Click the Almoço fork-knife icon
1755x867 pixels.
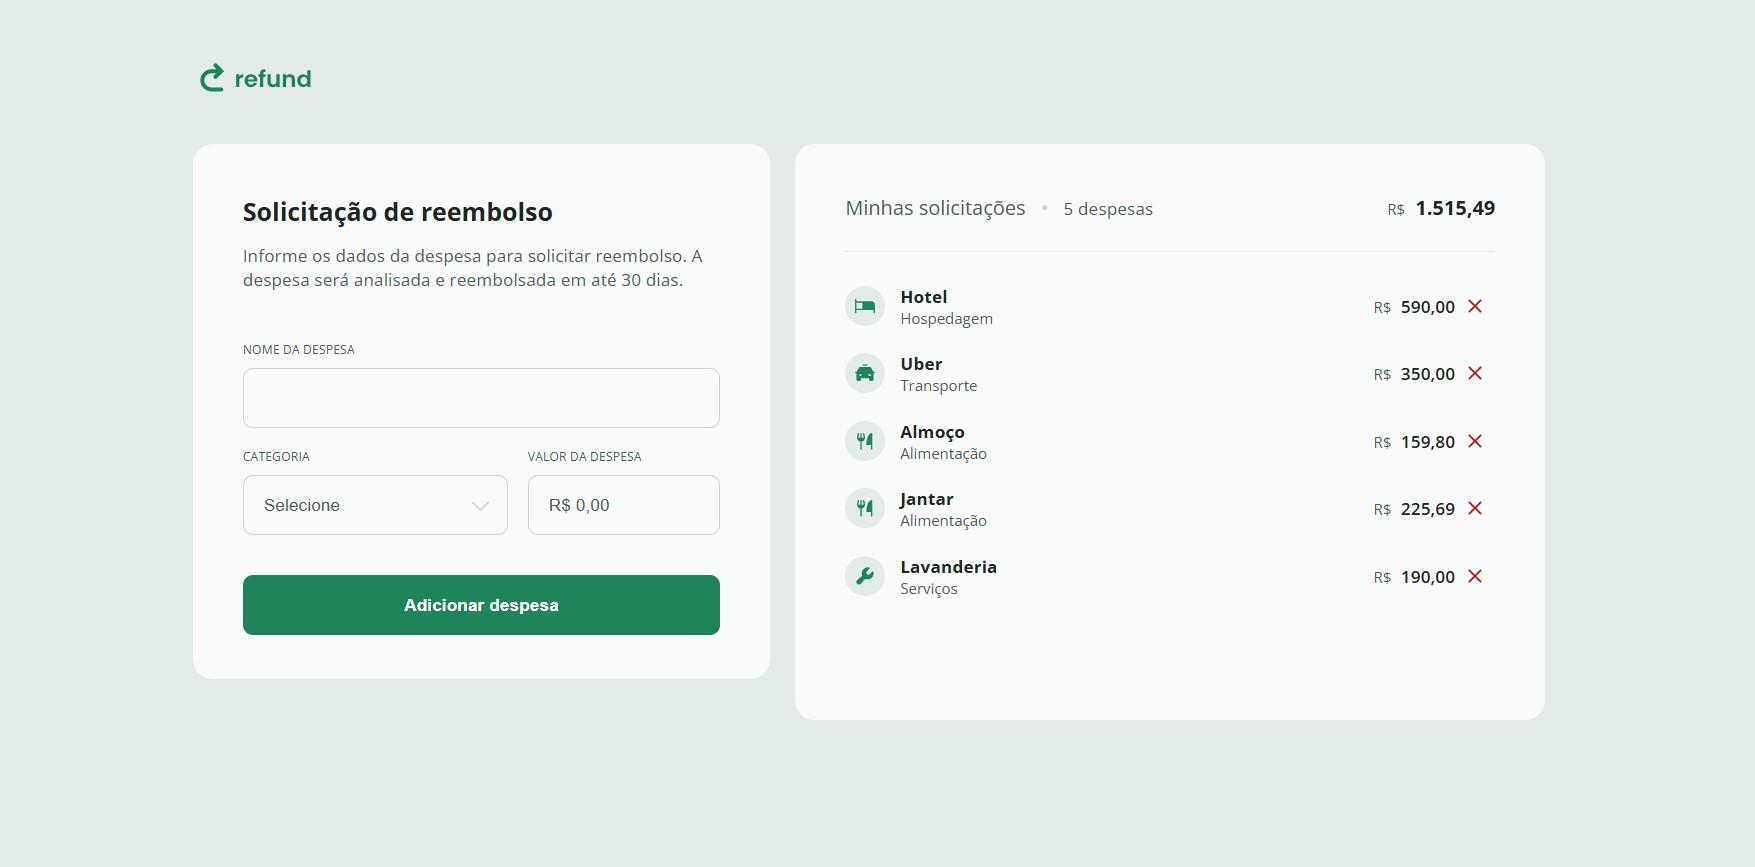tap(865, 441)
